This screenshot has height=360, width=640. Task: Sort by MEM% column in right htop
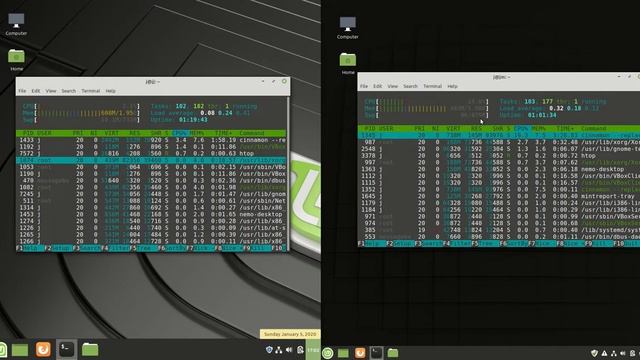(539, 129)
